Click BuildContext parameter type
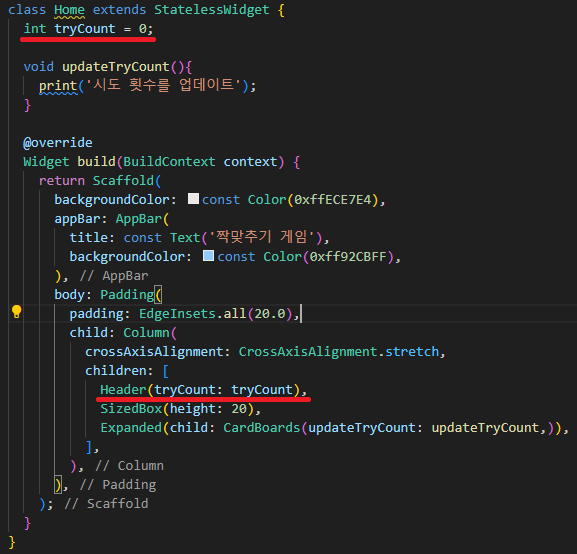The image size is (577, 554). pos(169,162)
